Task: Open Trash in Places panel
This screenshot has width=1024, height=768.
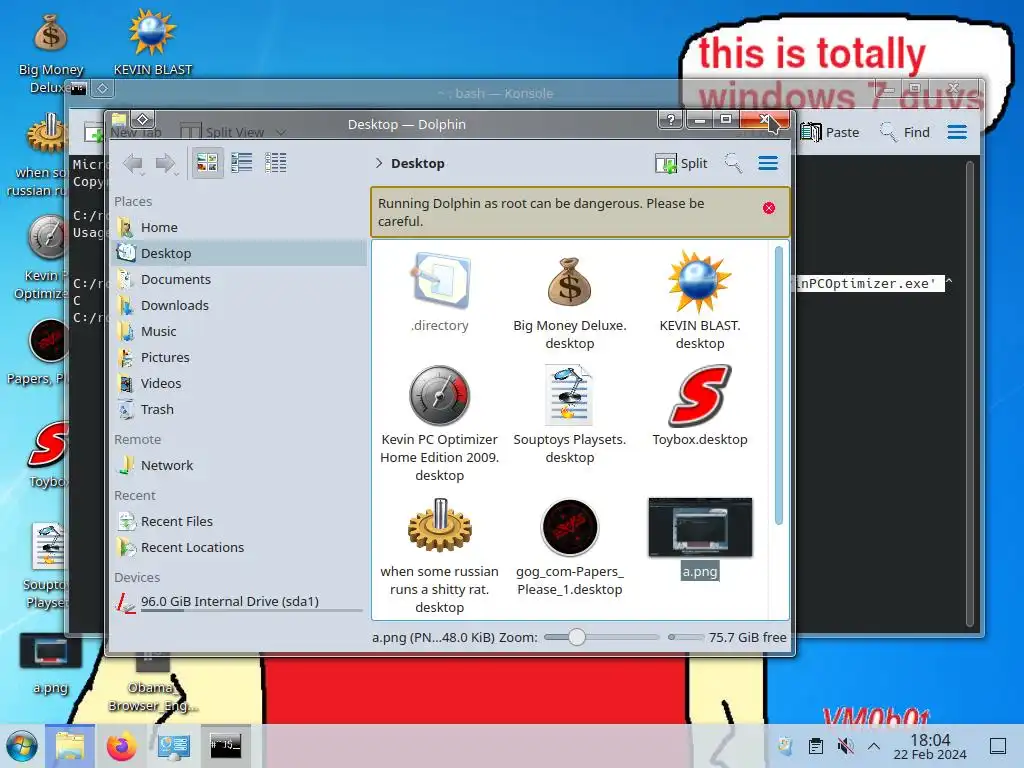Action: pos(239,409)
